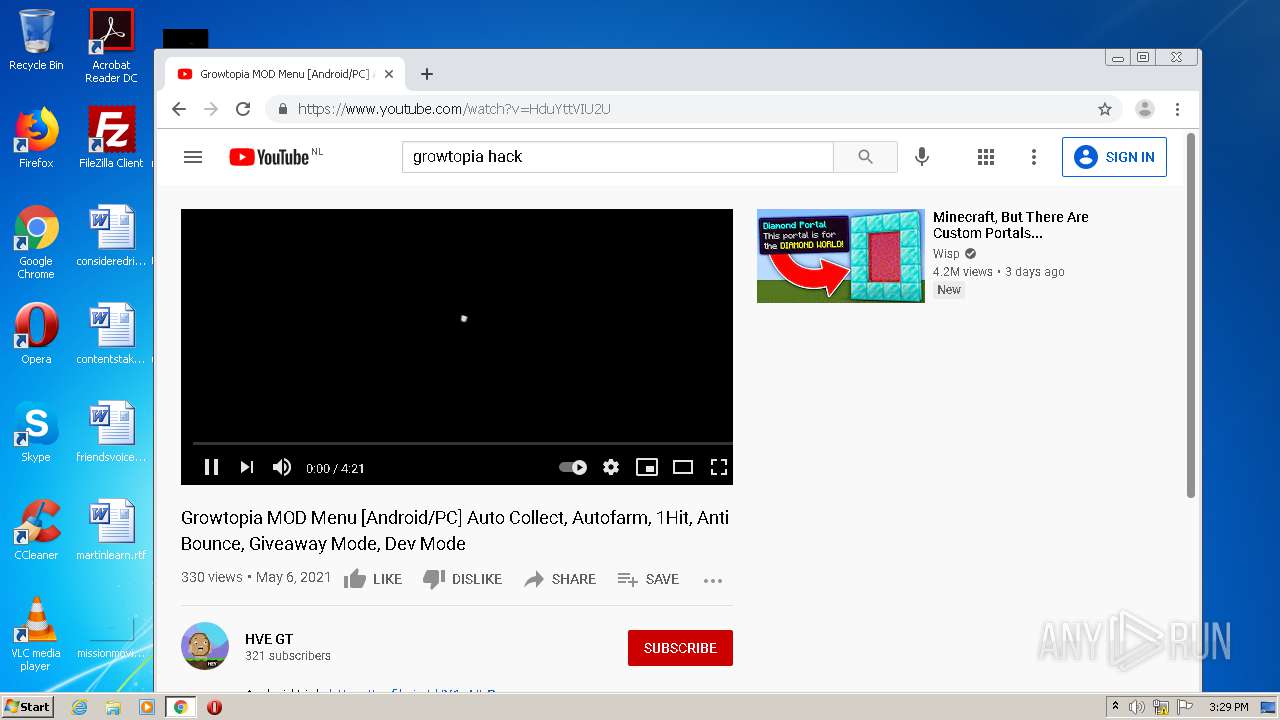Open Chrome profile icon
The height and width of the screenshot is (720, 1280).
pyautogui.click(x=1145, y=109)
